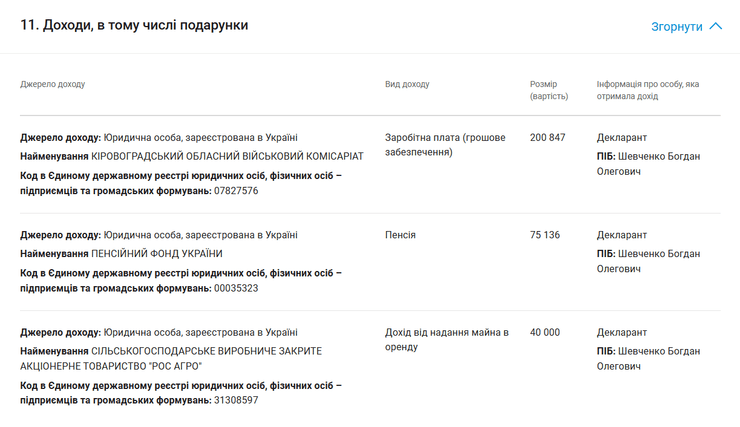
Task: Click the amount 200 847
Action: (x=547, y=137)
